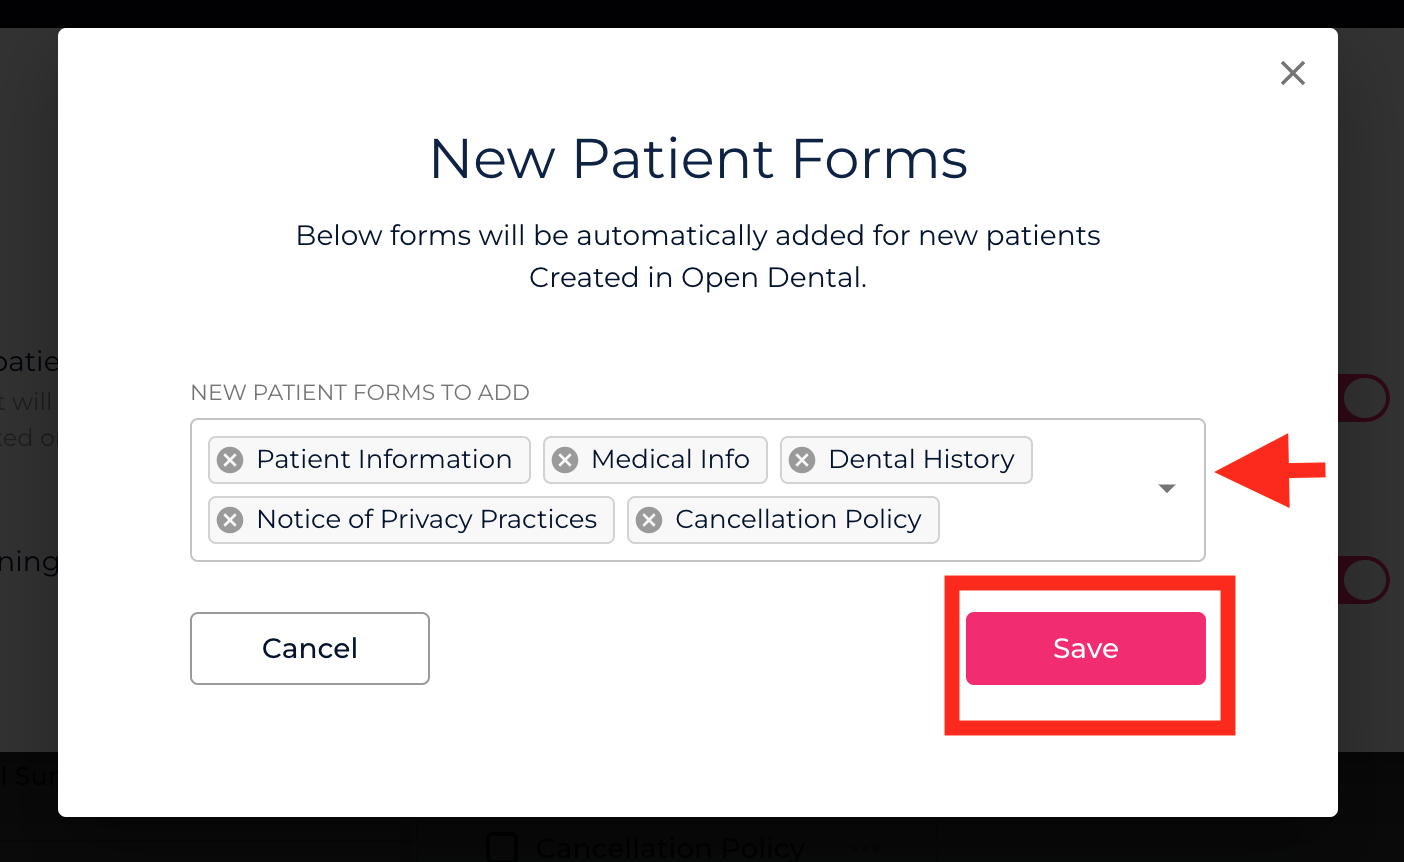
Task: Delete the Dental History chip
Action: click(802, 460)
